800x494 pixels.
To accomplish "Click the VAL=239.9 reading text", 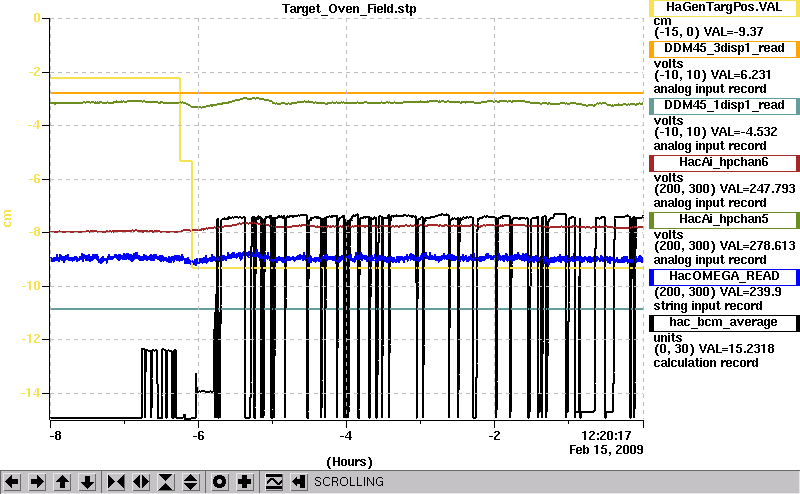I will [749, 292].
